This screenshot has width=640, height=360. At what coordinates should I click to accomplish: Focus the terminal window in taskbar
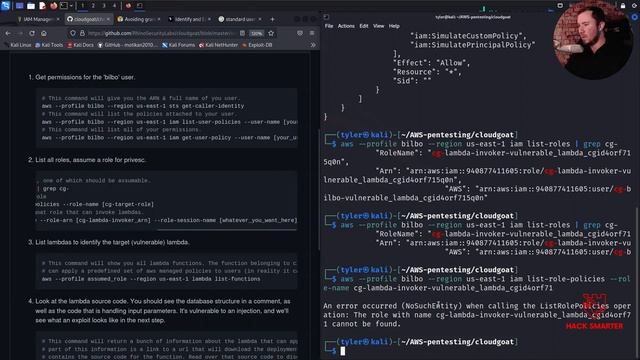140,6
